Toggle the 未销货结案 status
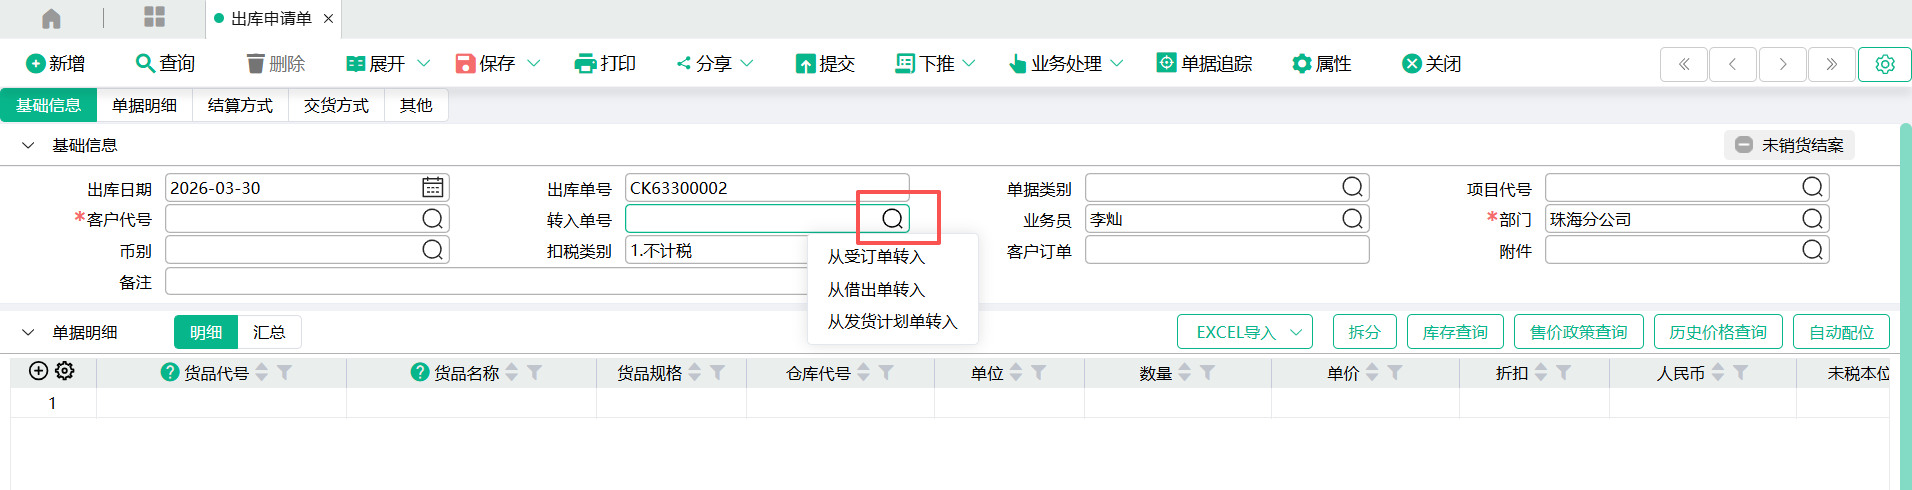Screen dimensions: 1912x490 1789,145
